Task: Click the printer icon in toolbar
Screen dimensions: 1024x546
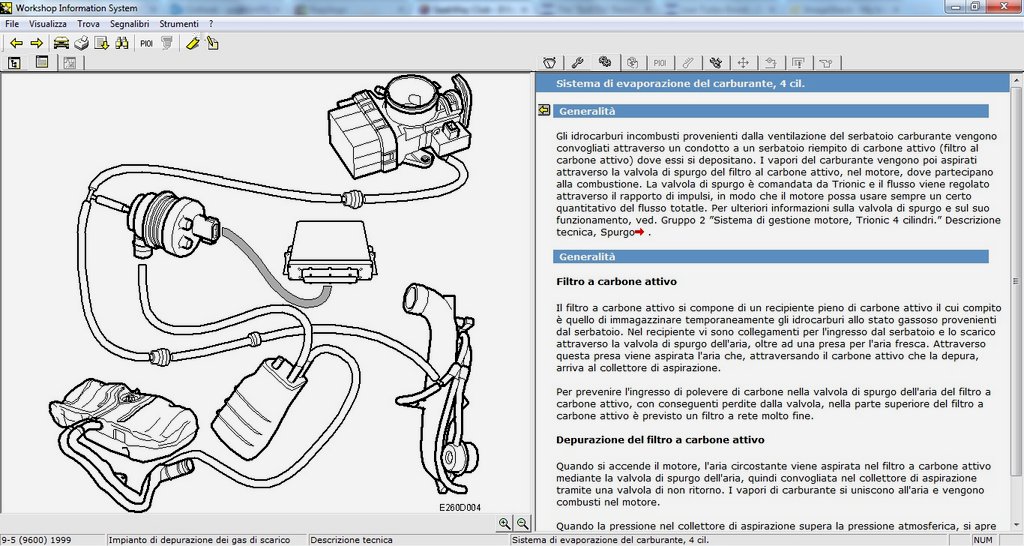Action: [x=81, y=44]
